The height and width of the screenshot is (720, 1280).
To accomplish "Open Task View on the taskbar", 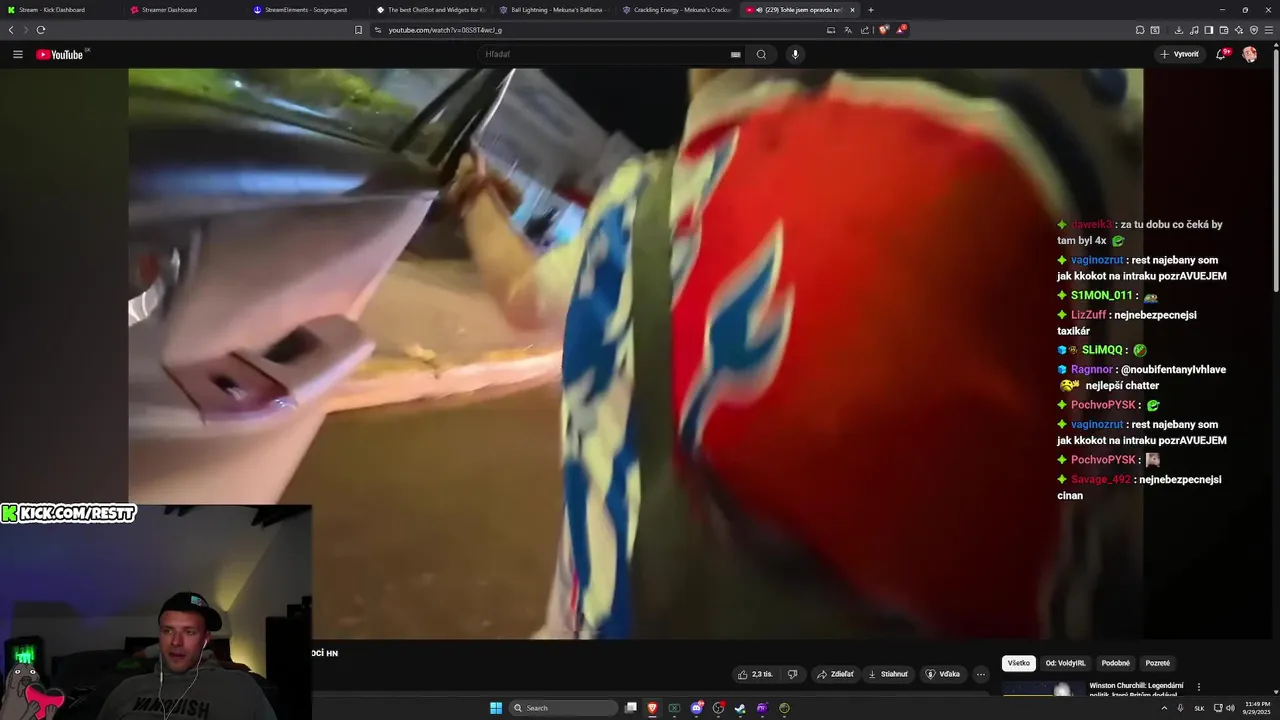I will [631, 708].
